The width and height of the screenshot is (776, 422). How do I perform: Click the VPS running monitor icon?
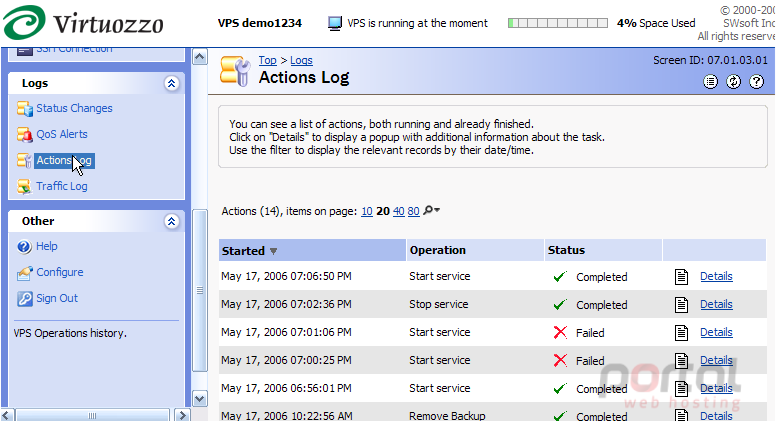pos(335,23)
